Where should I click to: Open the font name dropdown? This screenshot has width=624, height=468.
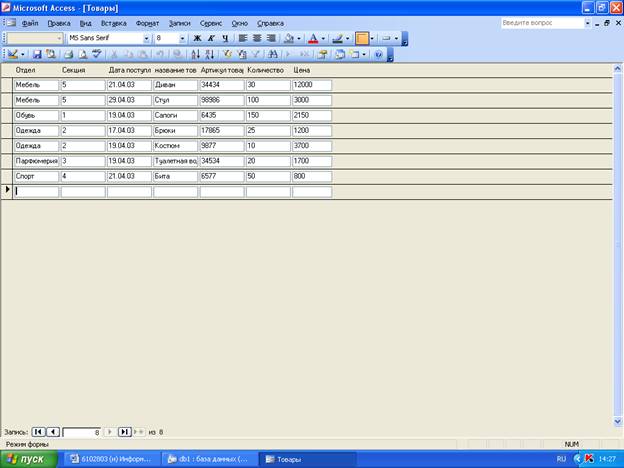coord(147,38)
